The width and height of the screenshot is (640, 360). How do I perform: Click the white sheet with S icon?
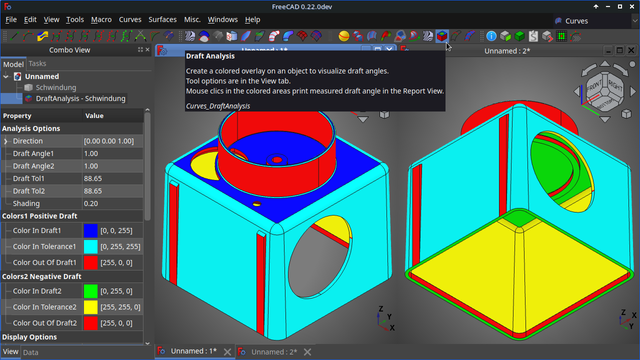pyautogui.click(x=533, y=36)
